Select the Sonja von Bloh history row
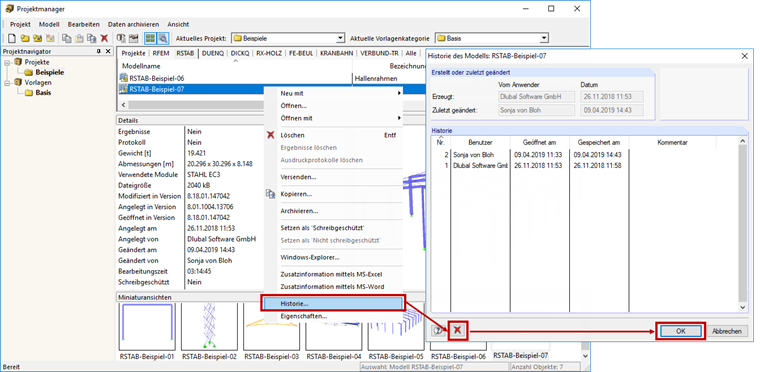The height and width of the screenshot is (372, 760). click(x=584, y=155)
